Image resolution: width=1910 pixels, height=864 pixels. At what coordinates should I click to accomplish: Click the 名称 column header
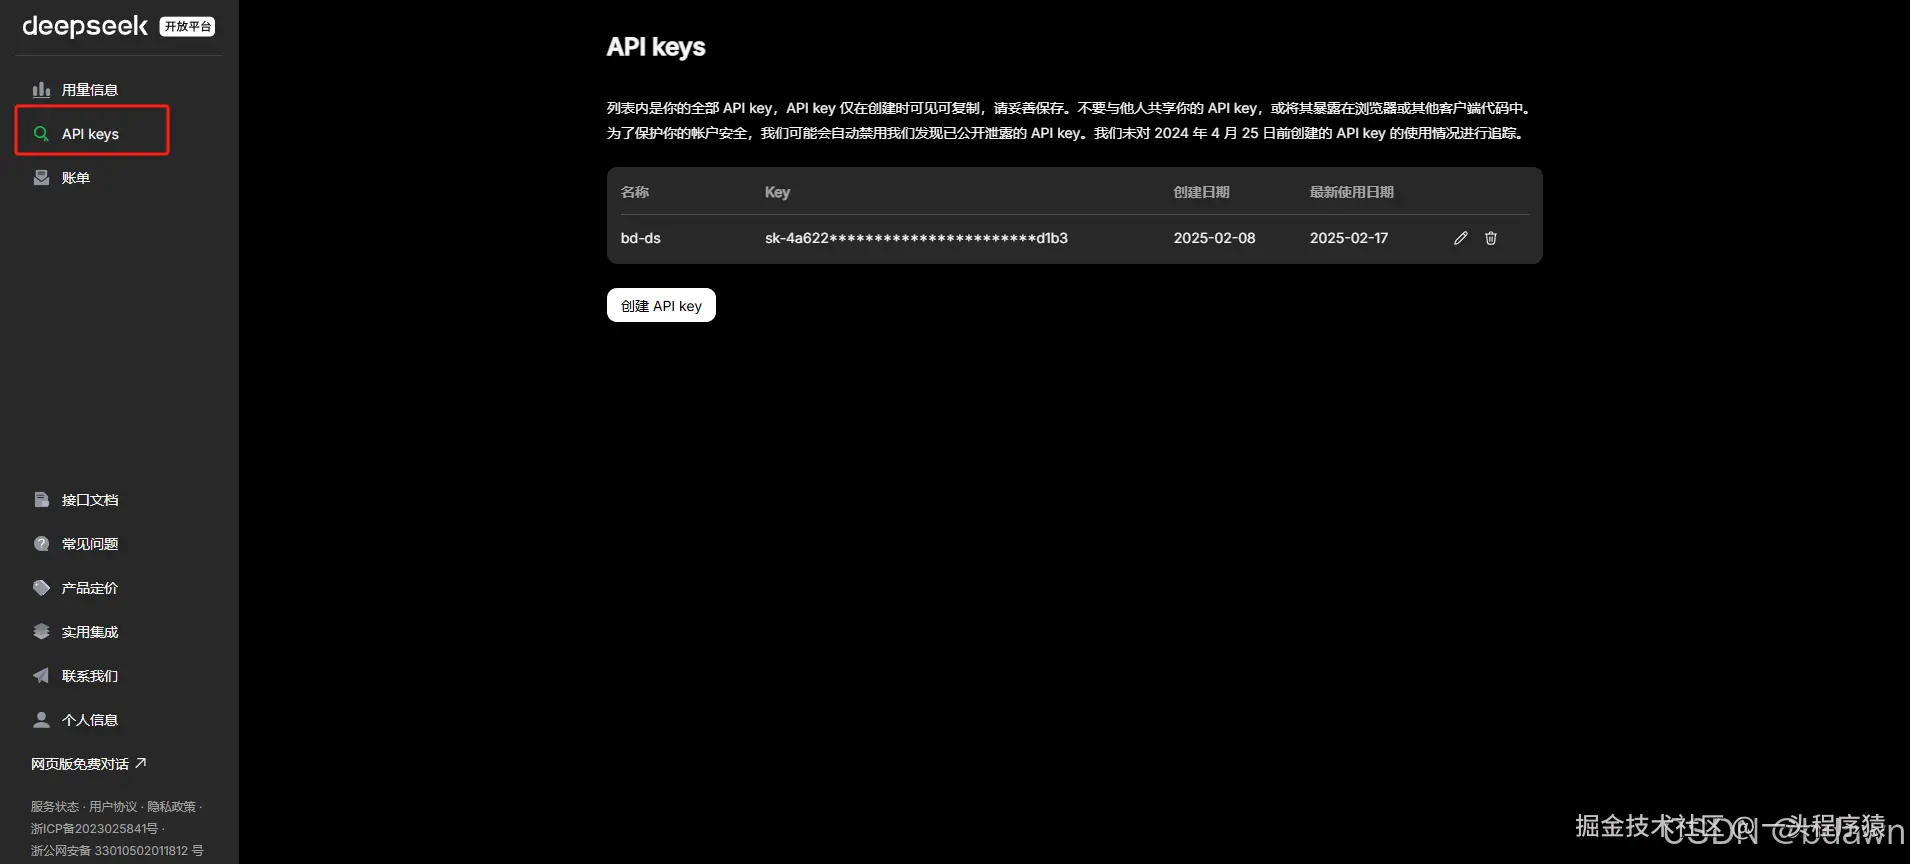[x=635, y=192]
